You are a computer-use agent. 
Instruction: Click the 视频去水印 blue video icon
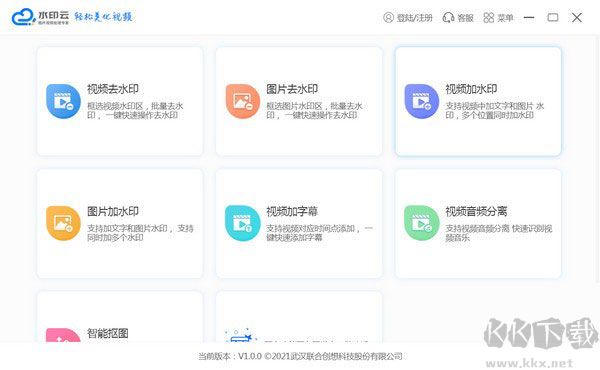pos(63,101)
